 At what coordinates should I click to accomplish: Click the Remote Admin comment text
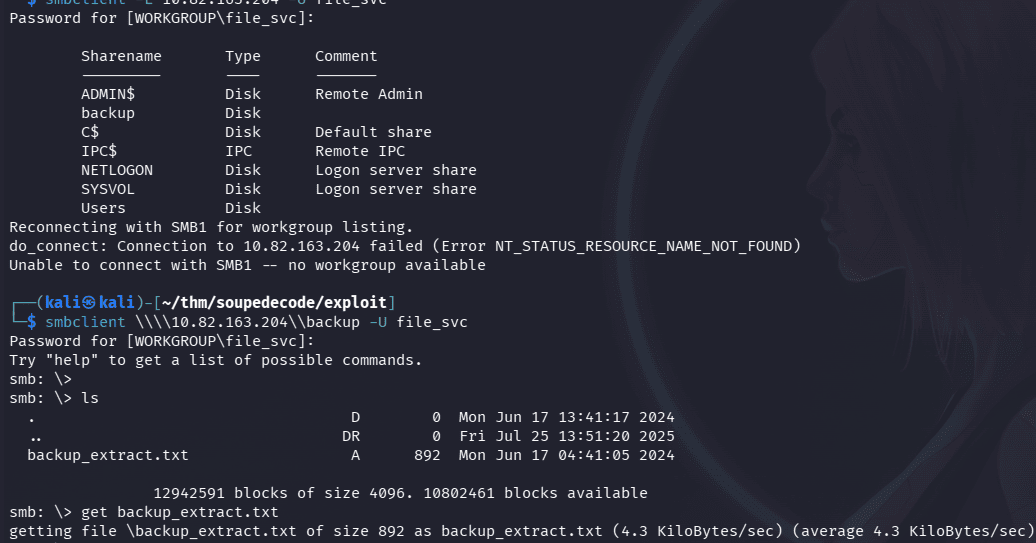click(x=369, y=94)
